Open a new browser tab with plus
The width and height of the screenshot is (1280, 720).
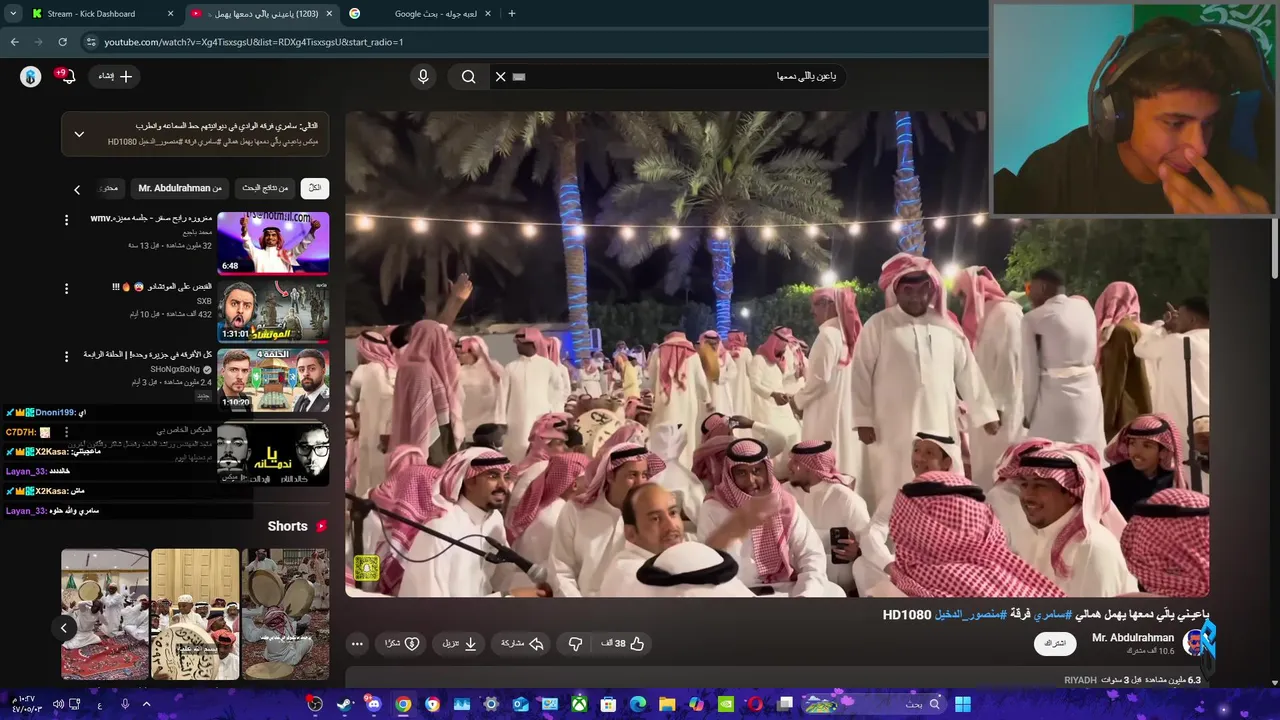(512, 14)
